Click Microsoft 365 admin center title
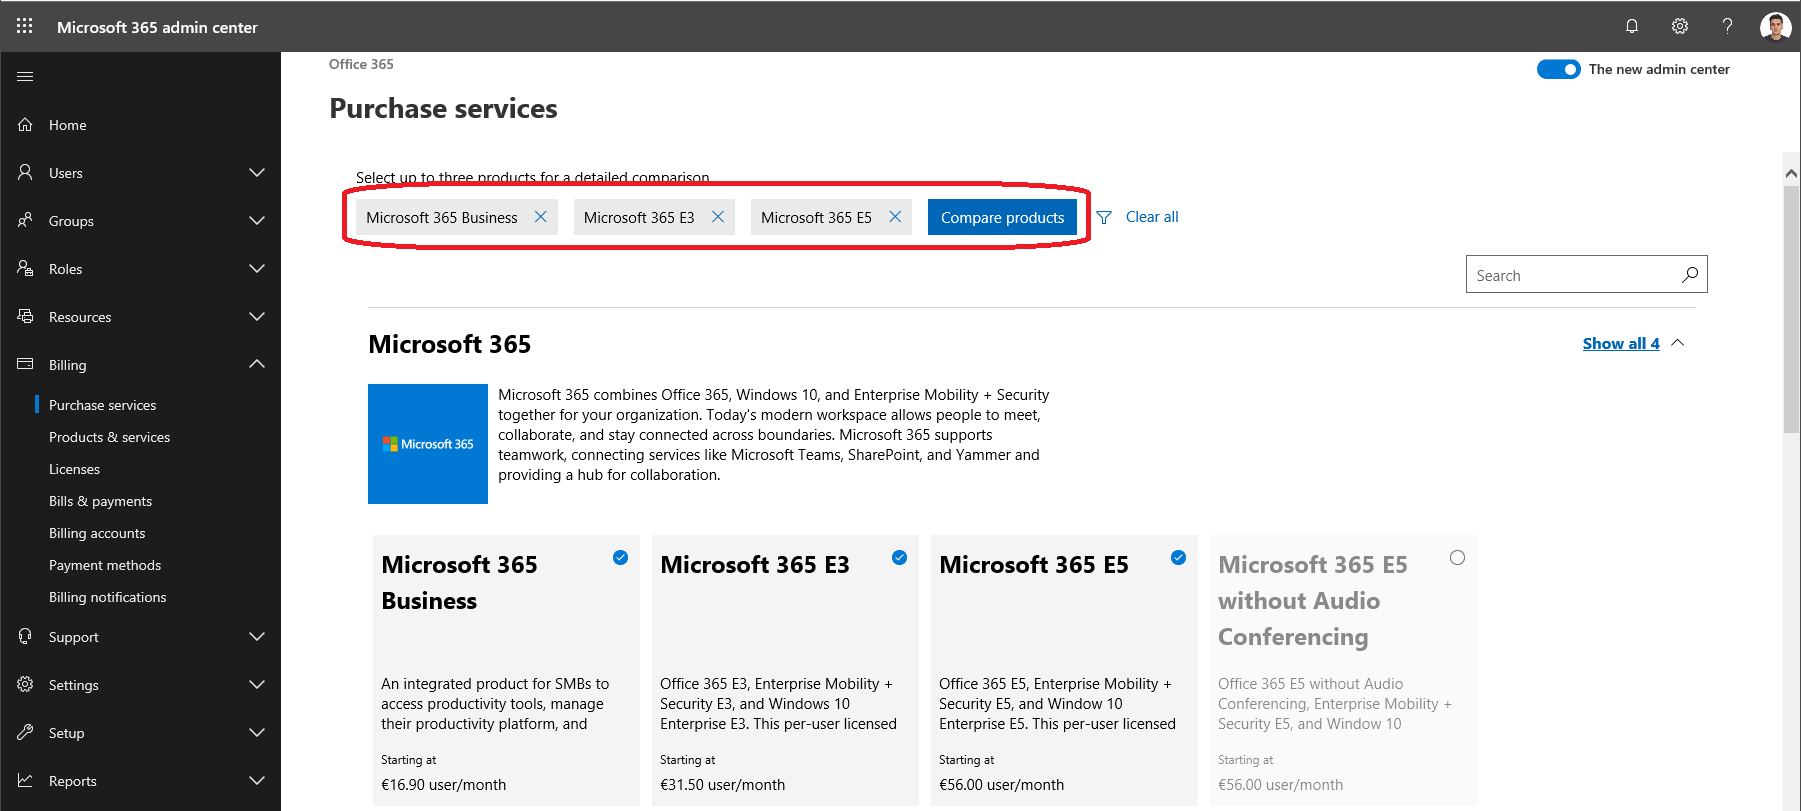Screen dimensions: 1801x811 click(x=157, y=27)
